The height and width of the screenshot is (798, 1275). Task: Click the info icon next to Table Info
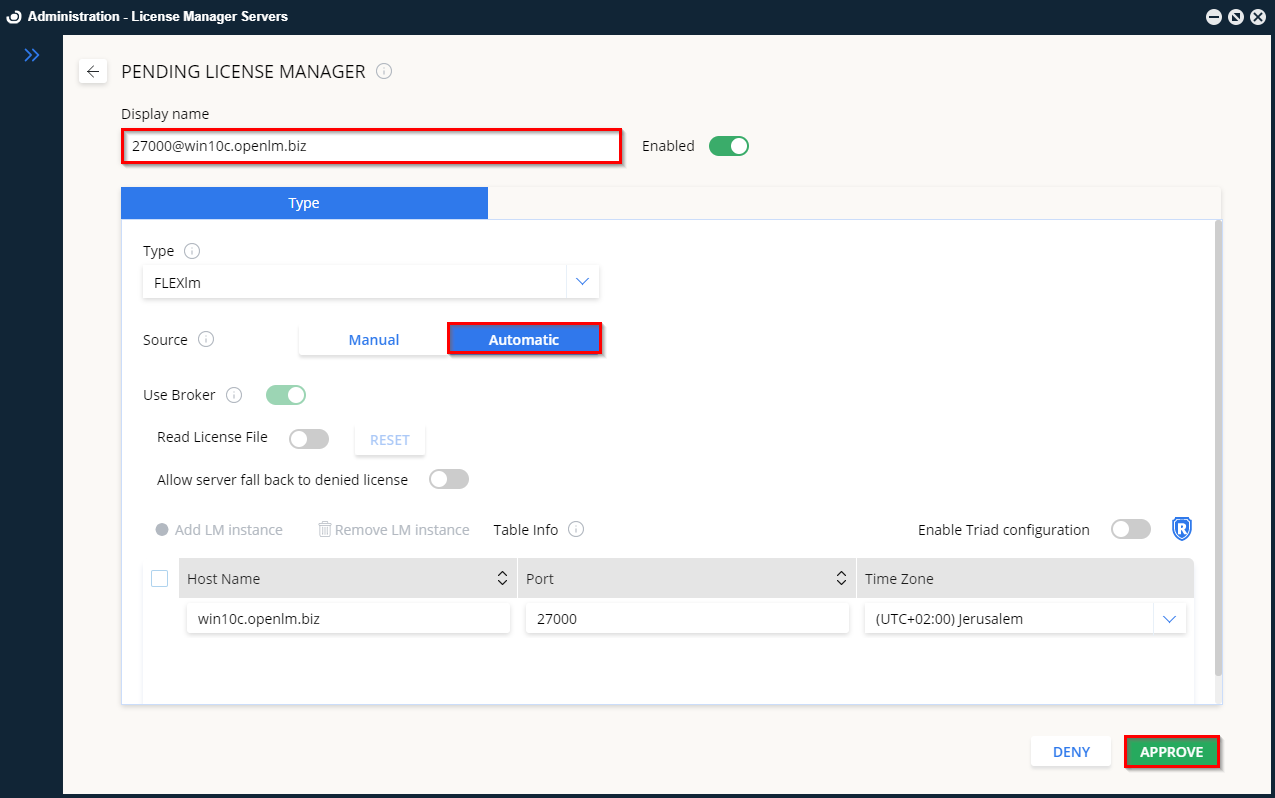(x=576, y=530)
